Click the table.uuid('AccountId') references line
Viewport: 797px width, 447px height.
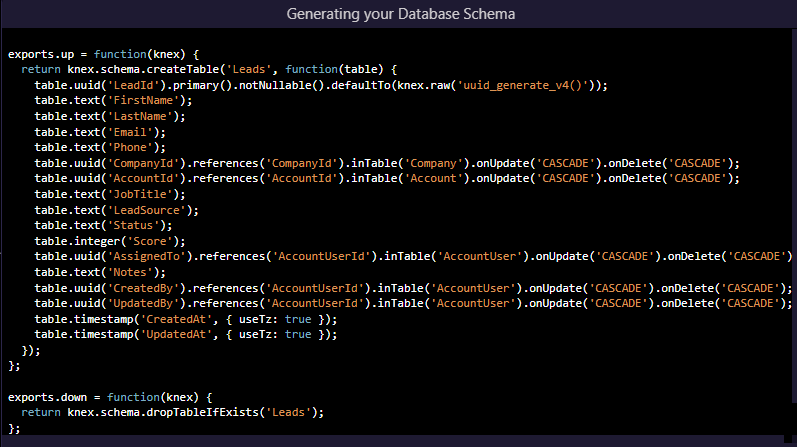(x=387, y=178)
